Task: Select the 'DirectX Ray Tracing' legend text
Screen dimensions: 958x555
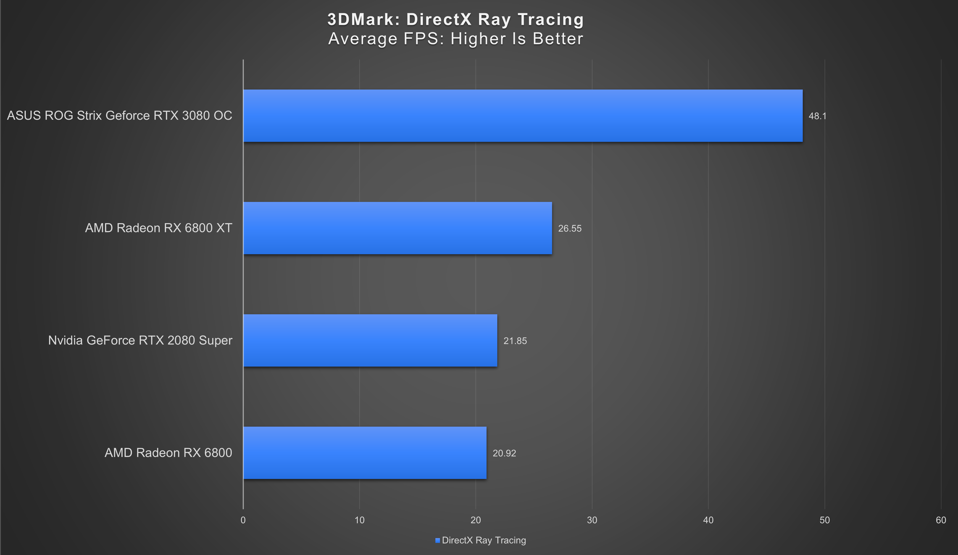Action: point(484,540)
